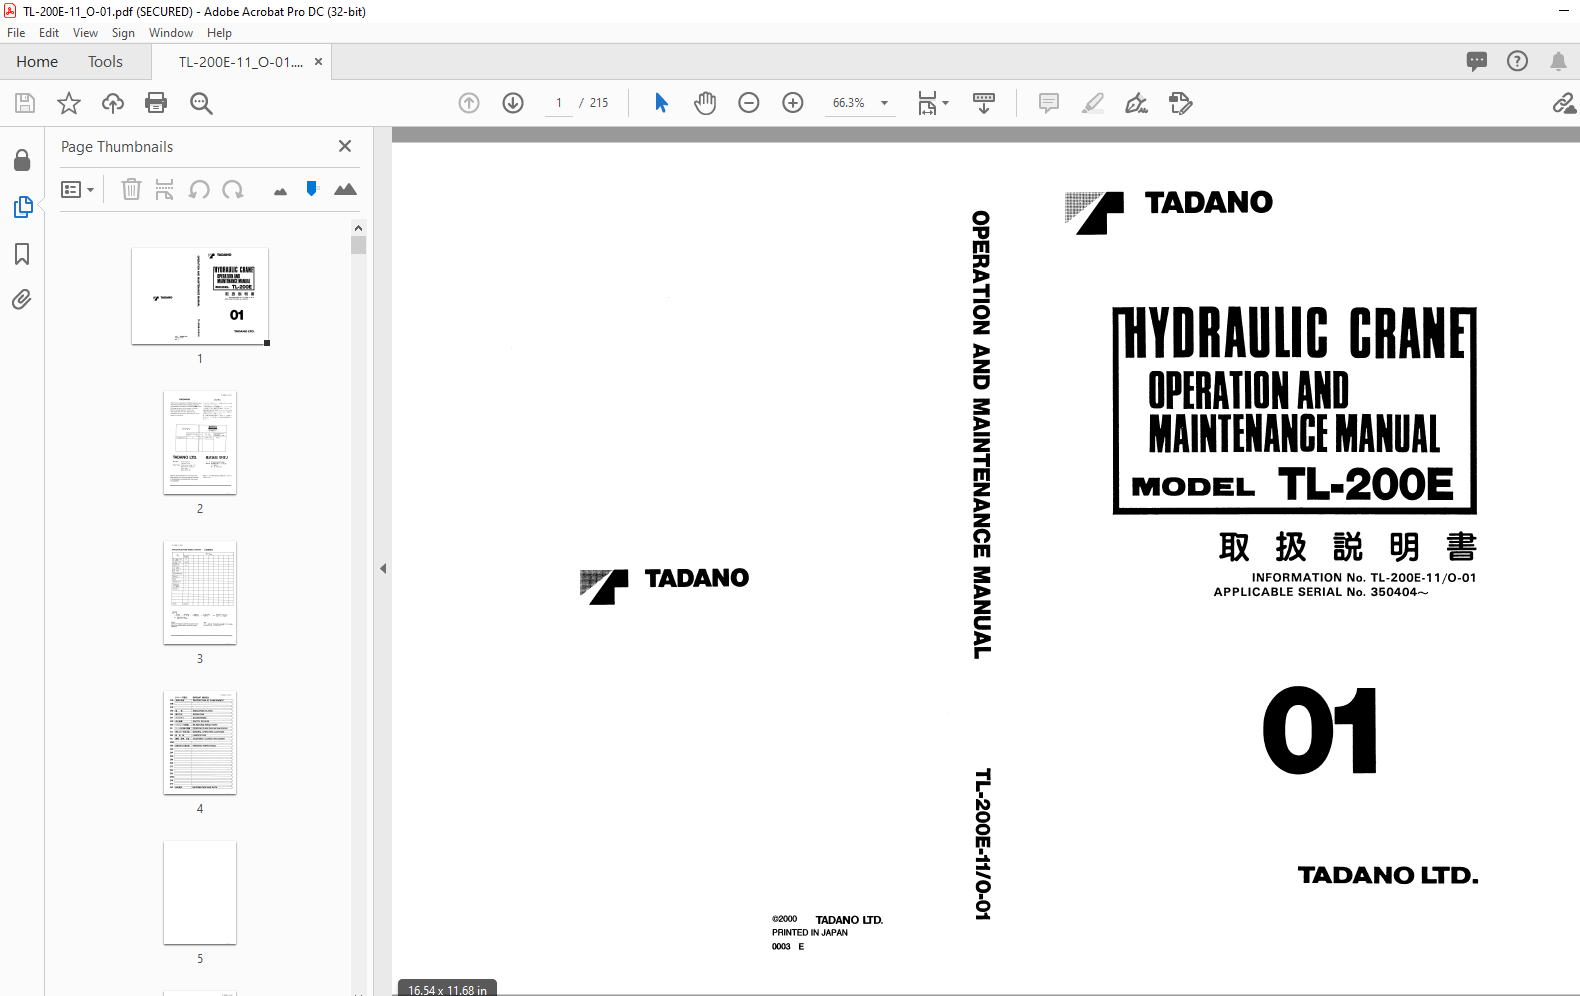Select page 2 thumbnail
Image resolution: width=1580 pixels, height=996 pixels.
tap(200, 442)
